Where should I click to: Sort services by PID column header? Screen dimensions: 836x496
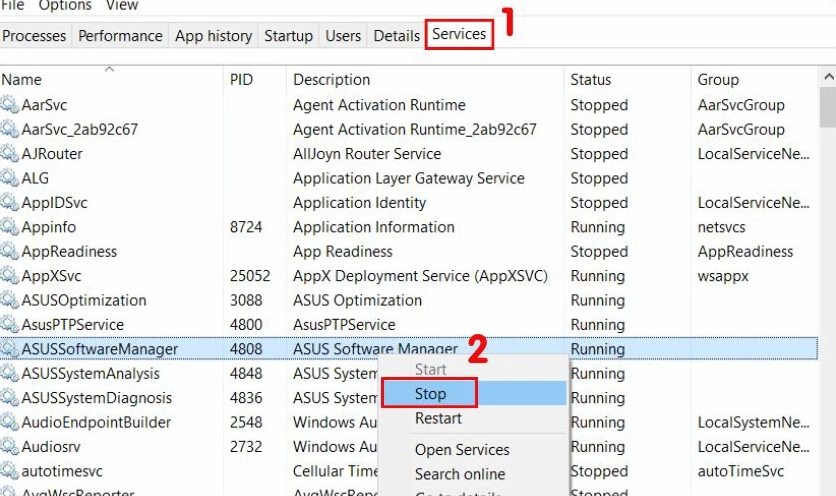(x=241, y=80)
